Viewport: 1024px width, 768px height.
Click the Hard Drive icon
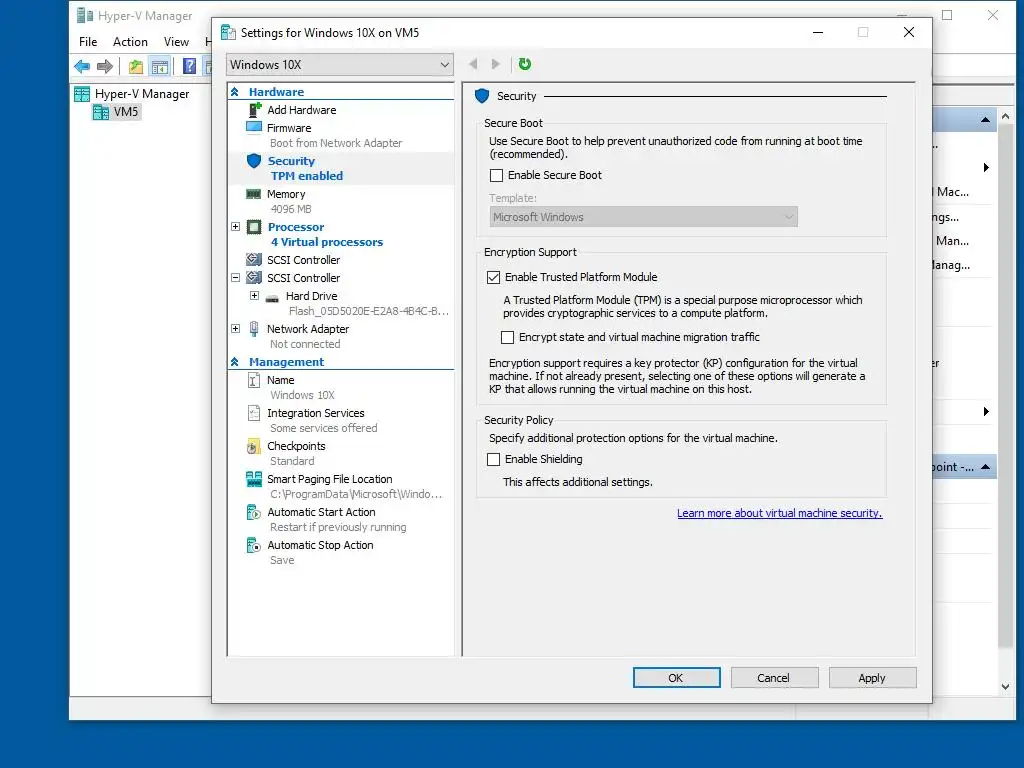click(x=272, y=298)
